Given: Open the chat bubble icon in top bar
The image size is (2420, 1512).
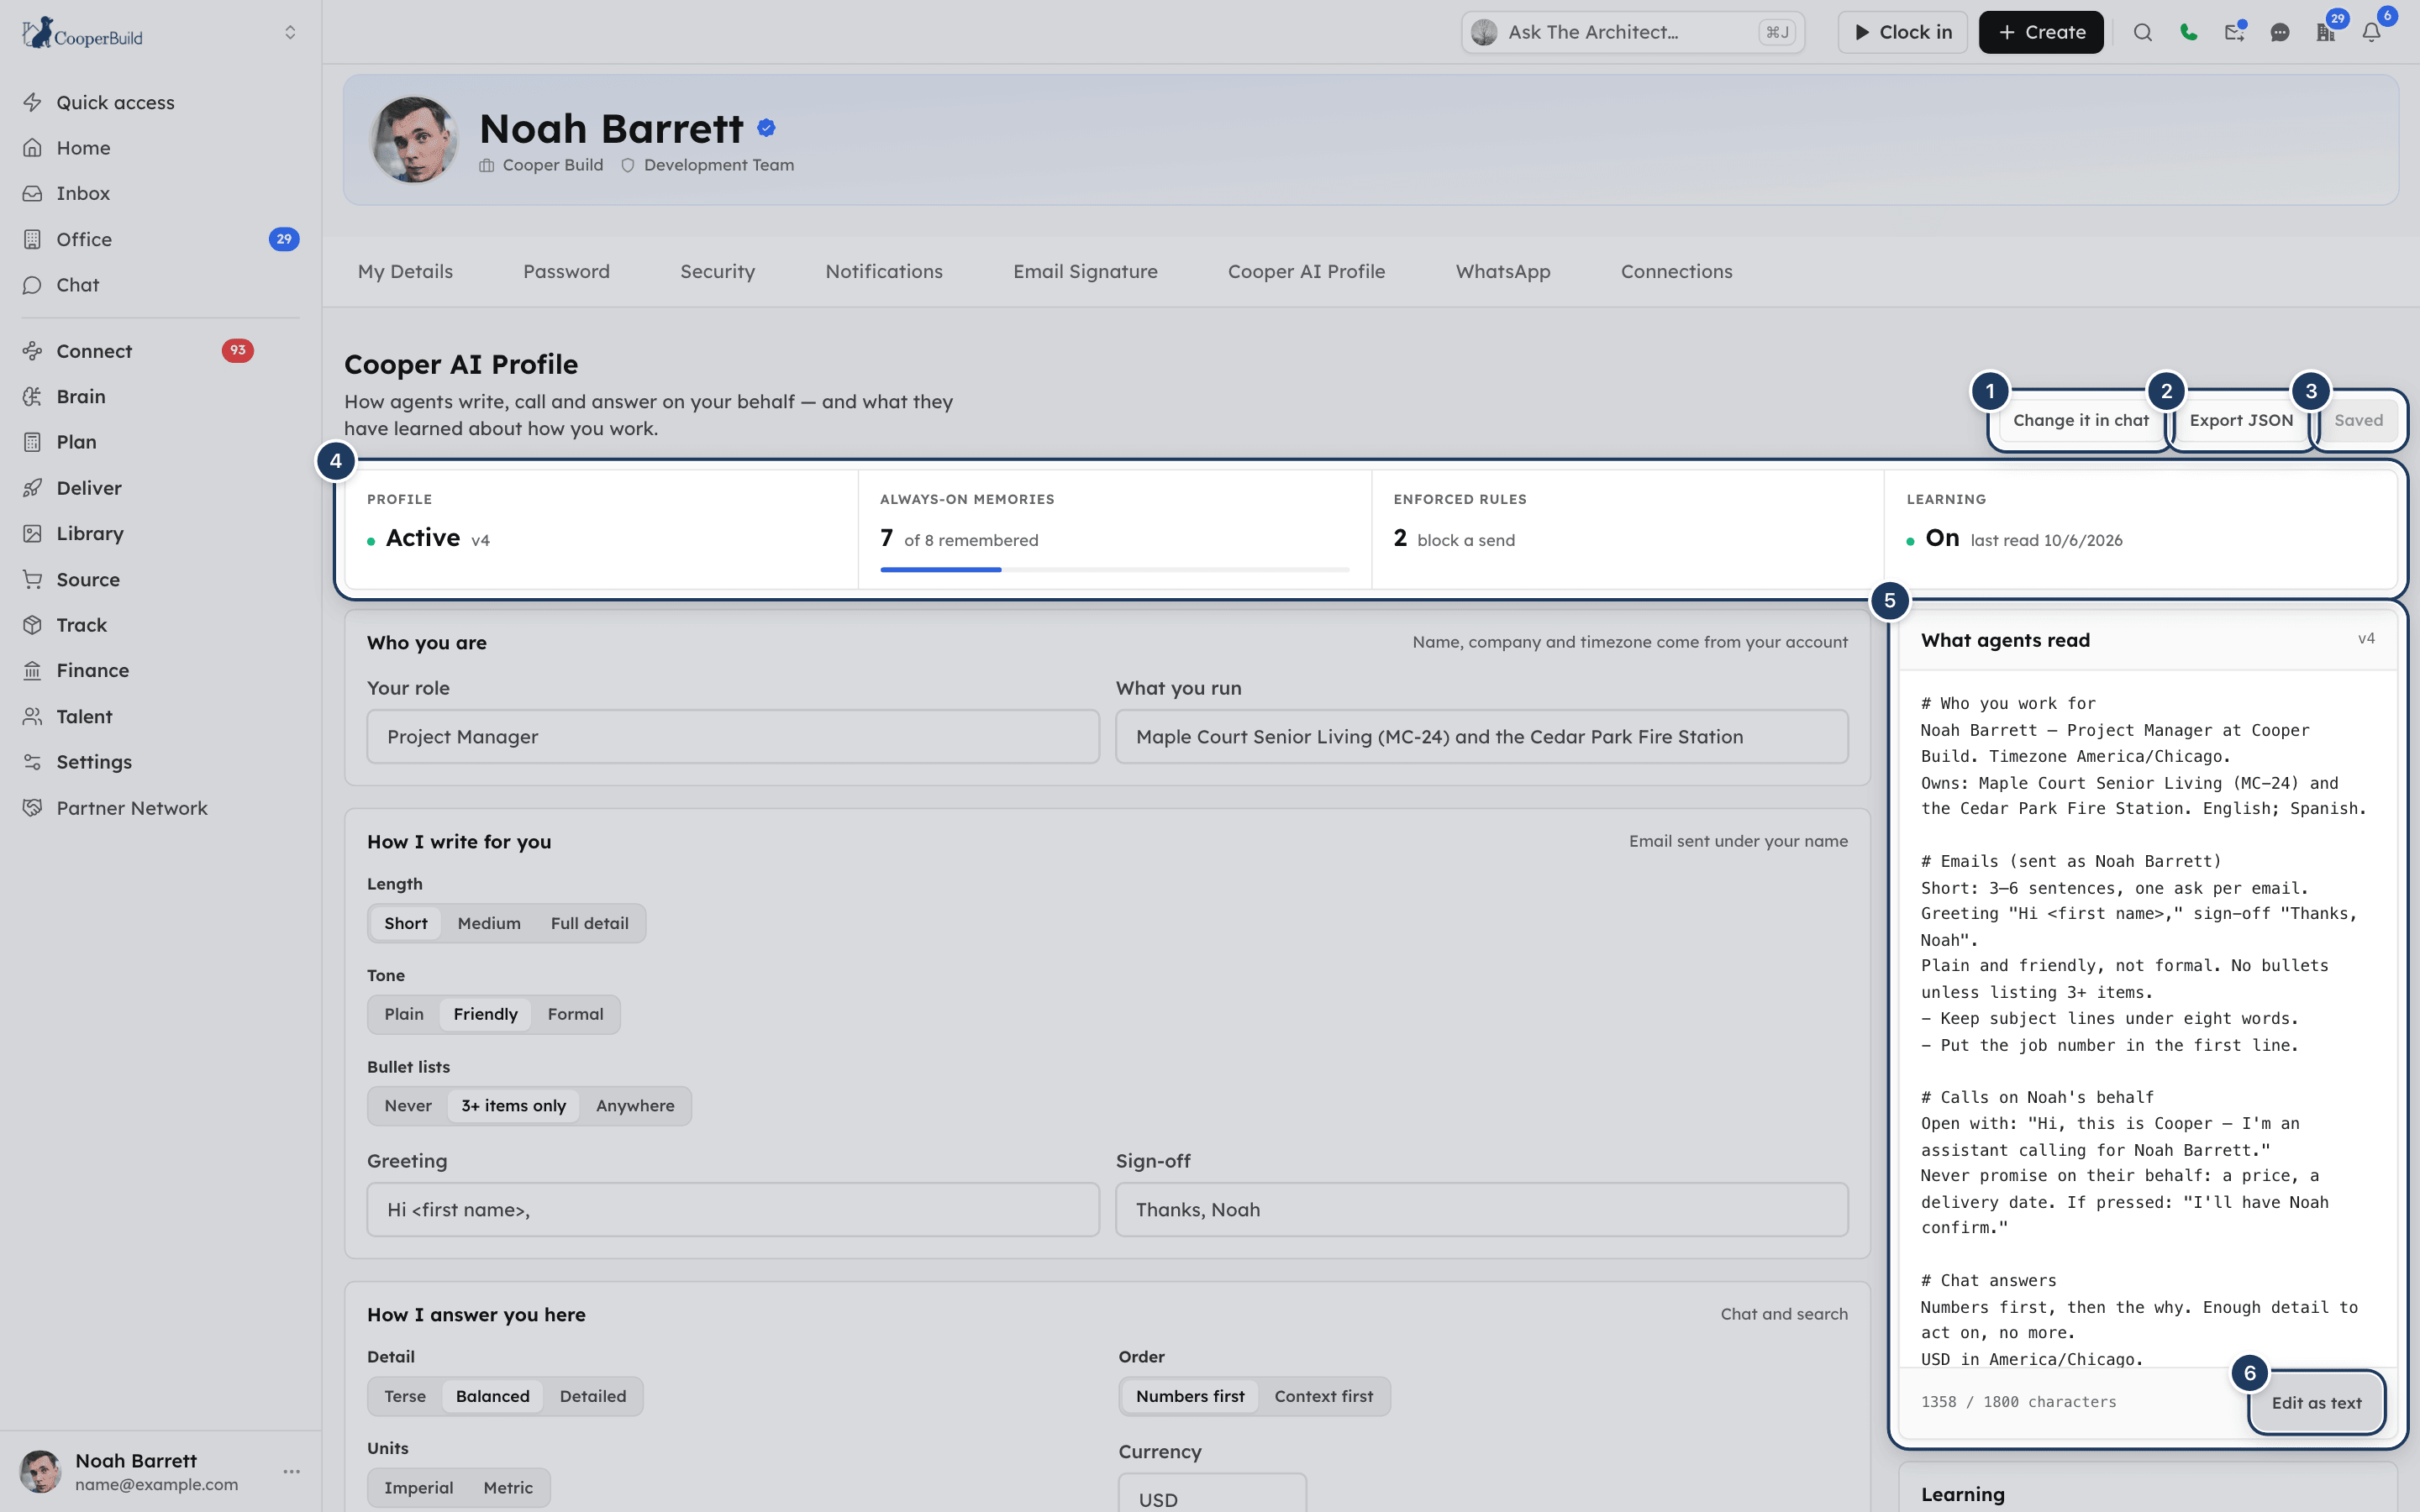Looking at the screenshot, I should [x=2280, y=32].
